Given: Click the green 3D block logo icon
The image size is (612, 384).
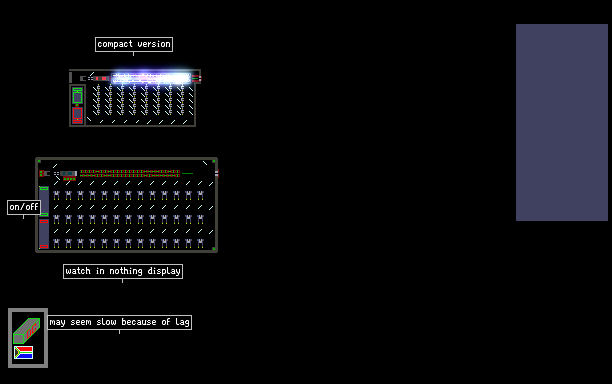Looking at the screenshot, I should pyautogui.click(x=27, y=331).
